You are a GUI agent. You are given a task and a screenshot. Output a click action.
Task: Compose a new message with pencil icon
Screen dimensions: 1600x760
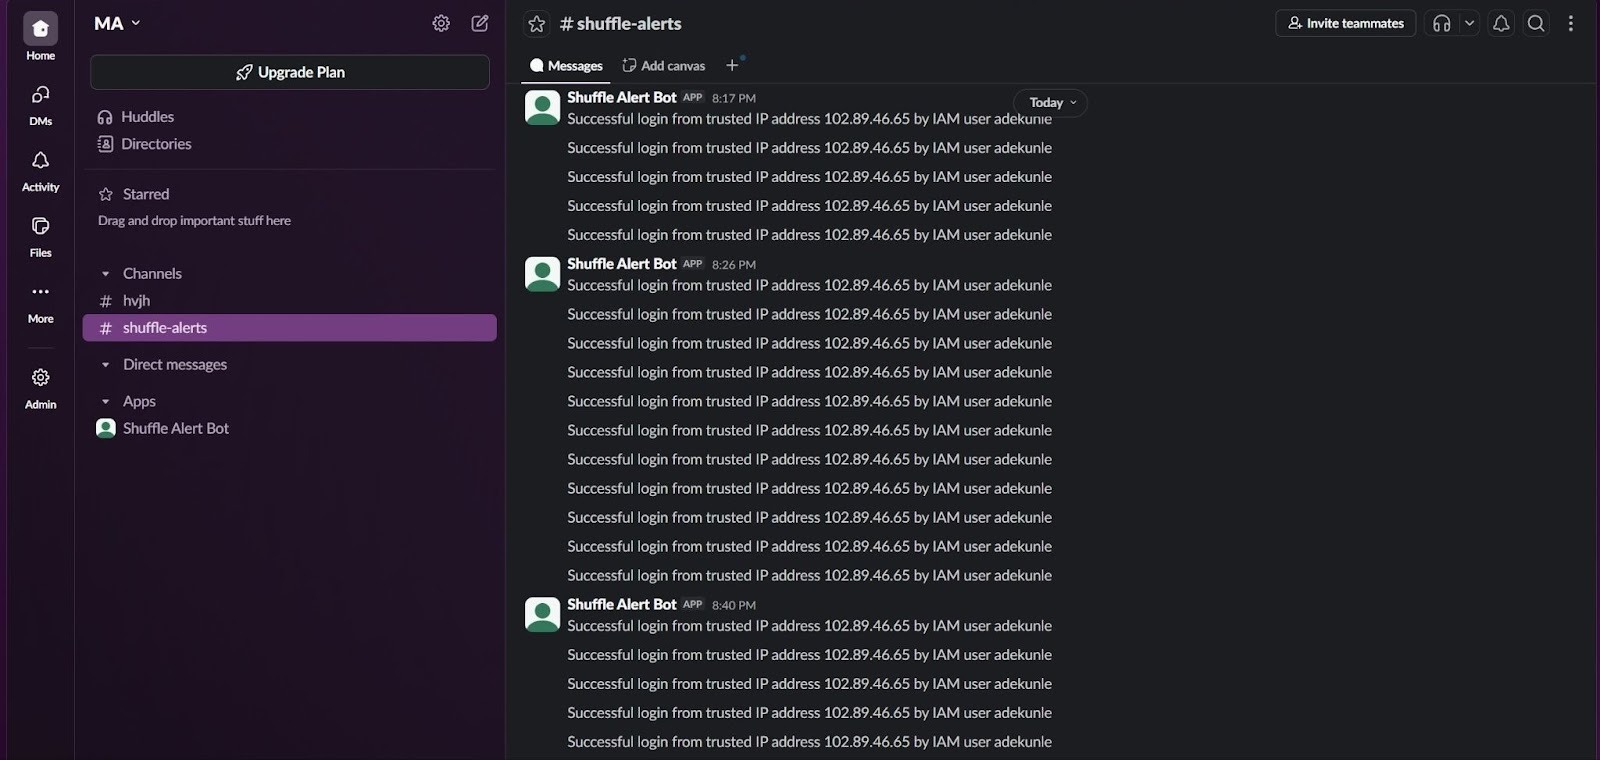(x=480, y=23)
